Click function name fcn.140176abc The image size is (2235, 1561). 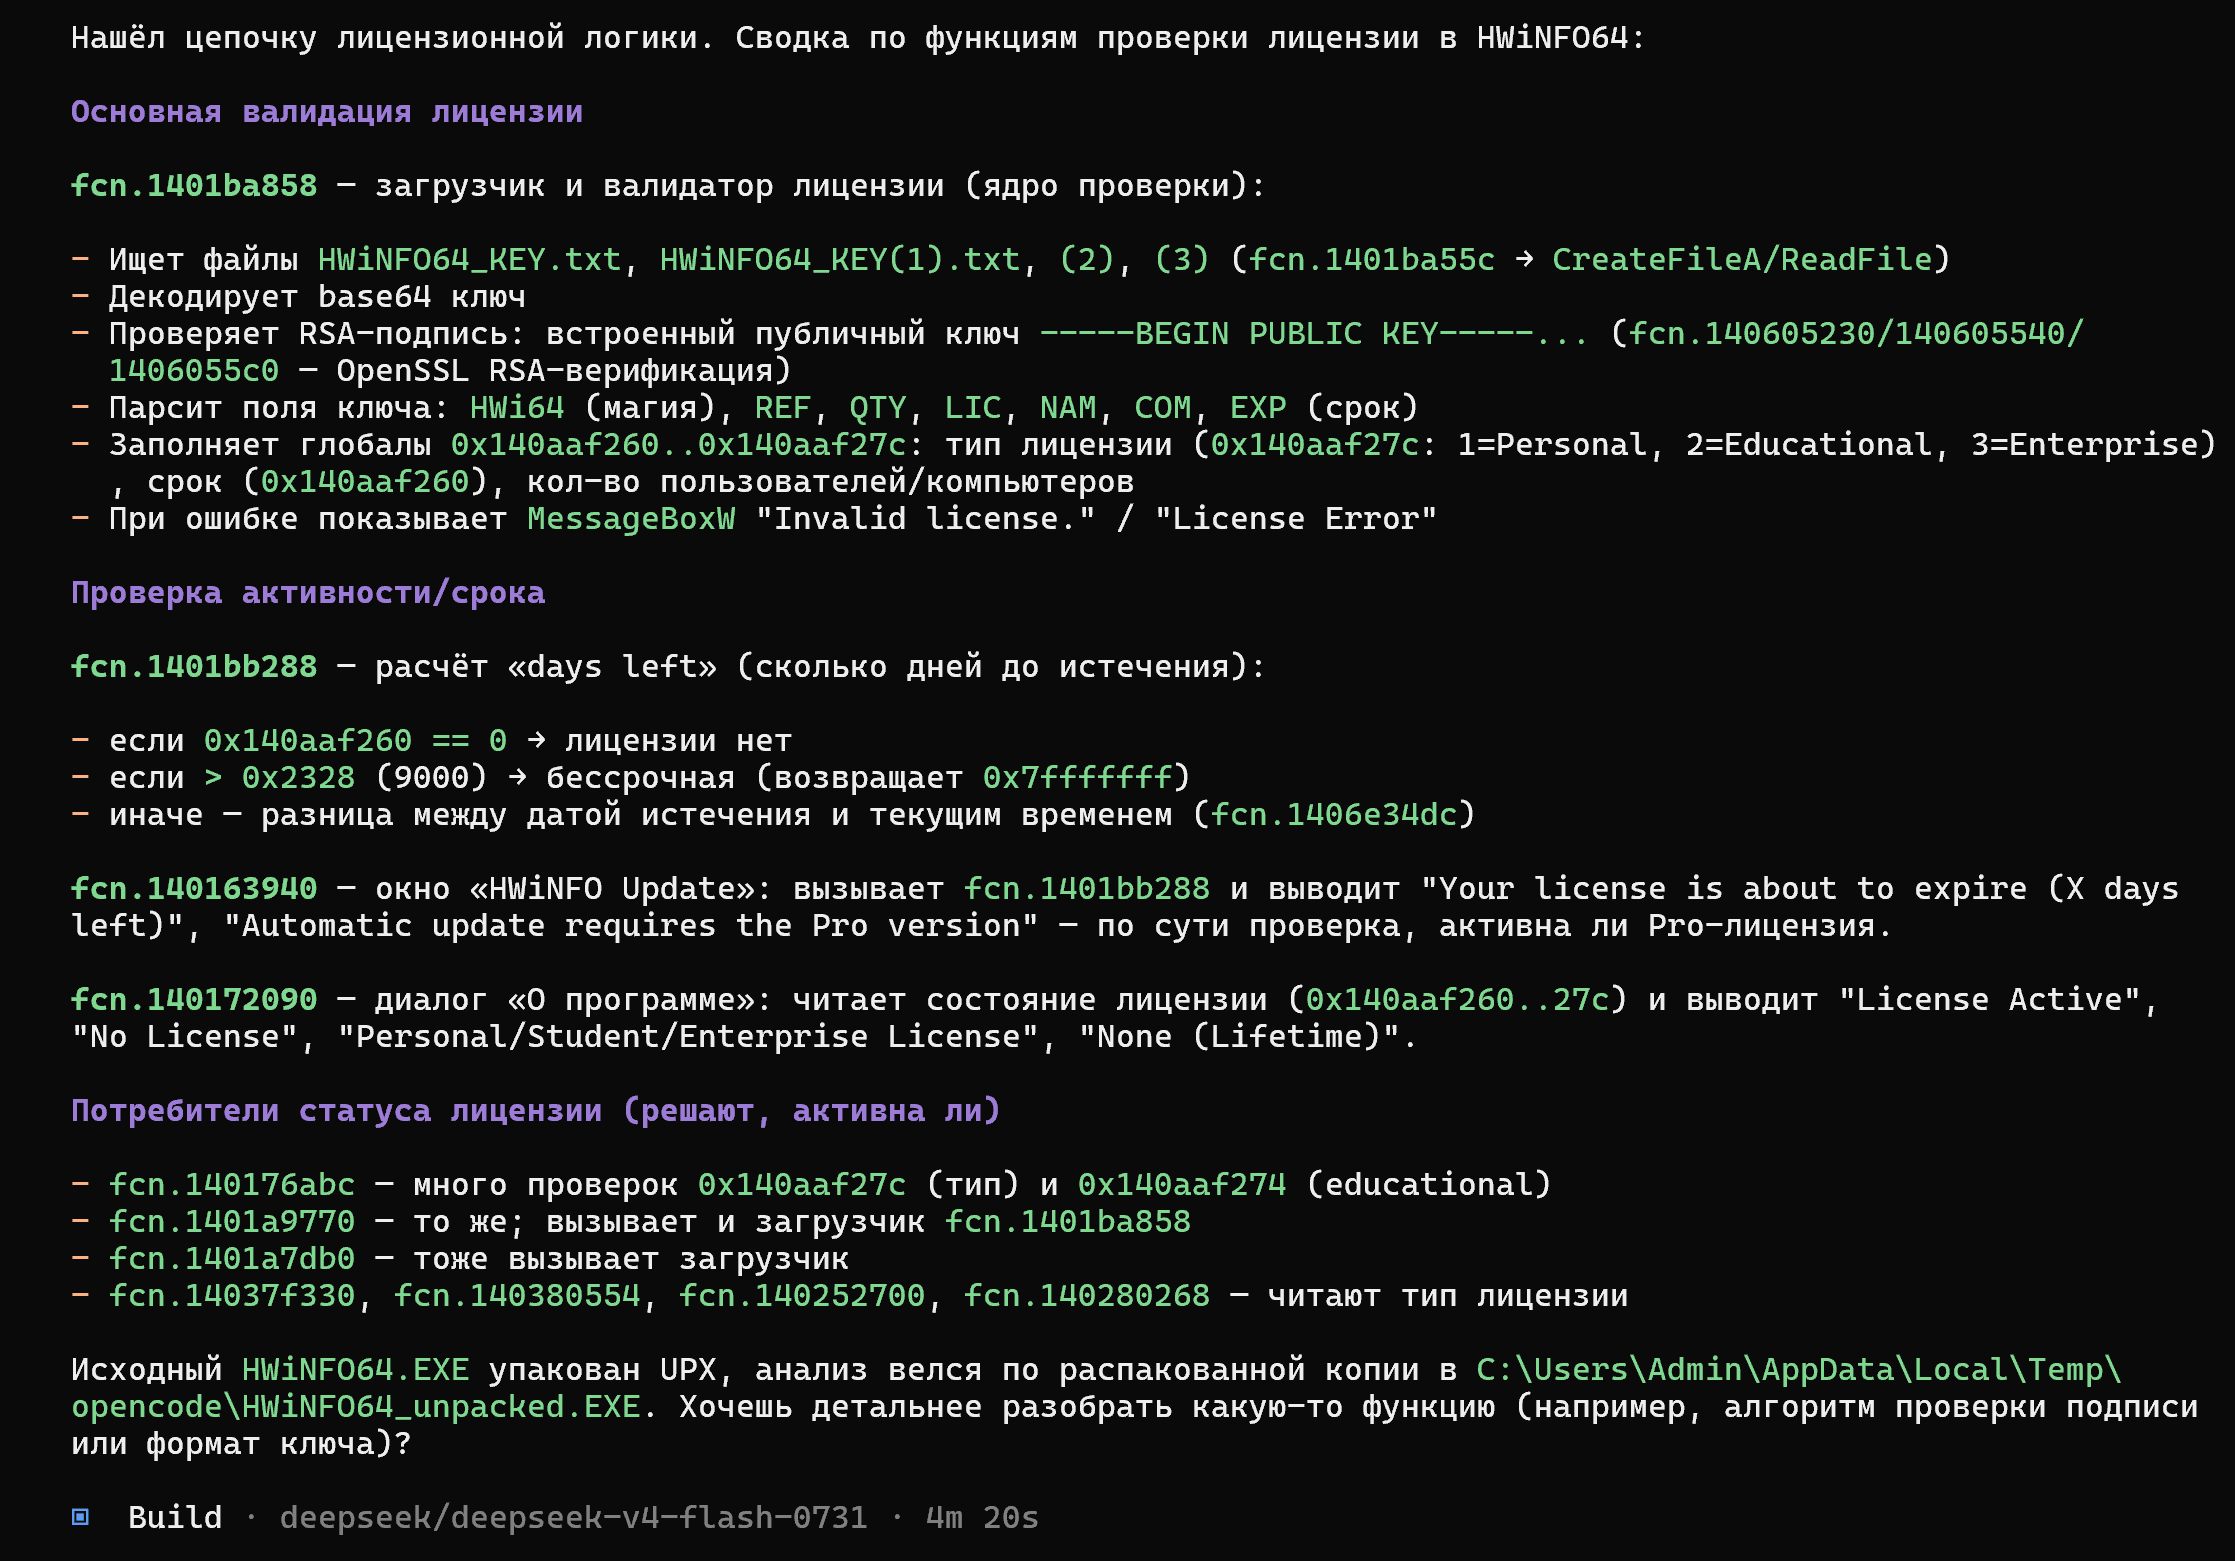click(232, 1185)
